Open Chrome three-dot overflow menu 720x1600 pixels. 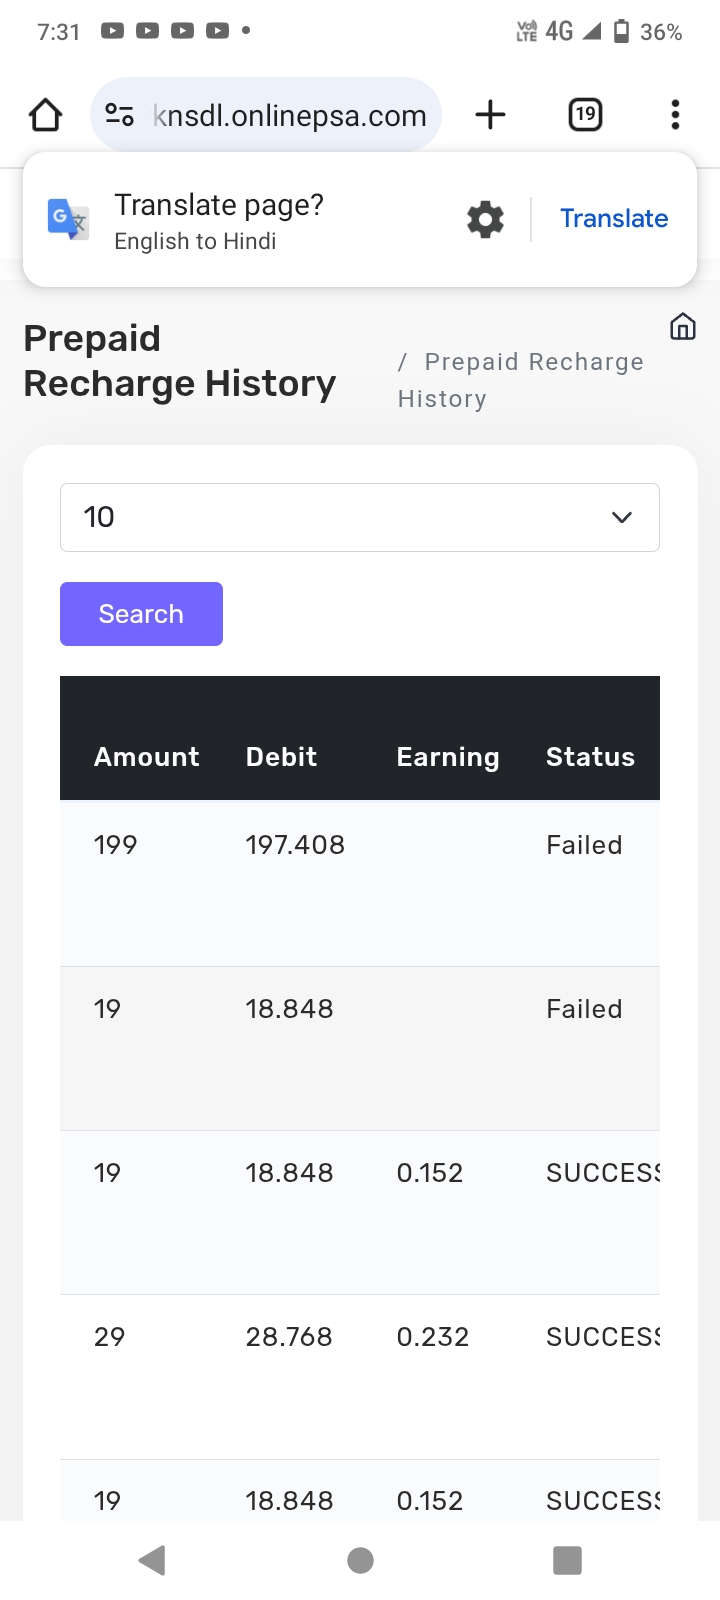pyautogui.click(x=676, y=115)
